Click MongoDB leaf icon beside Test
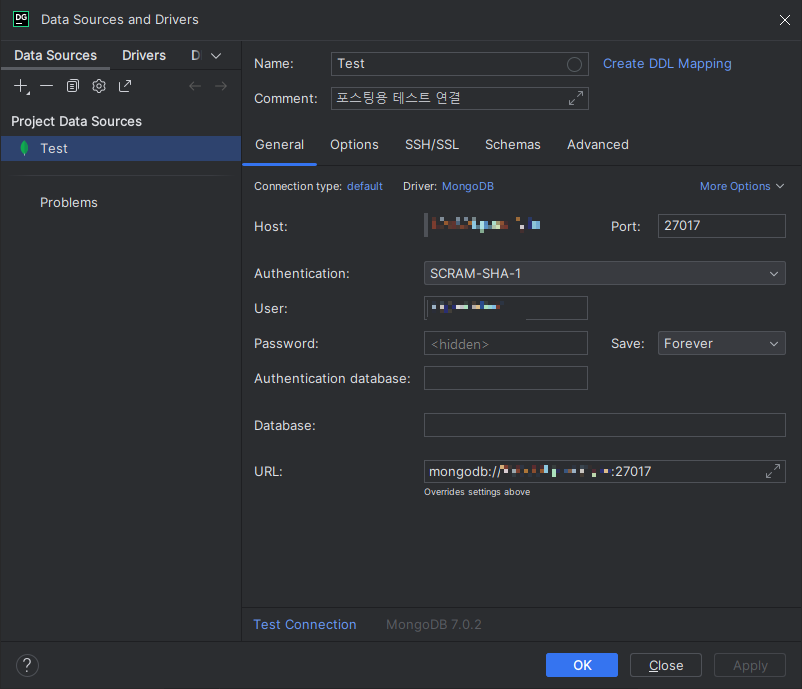This screenshot has width=802, height=689. [x=24, y=148]
